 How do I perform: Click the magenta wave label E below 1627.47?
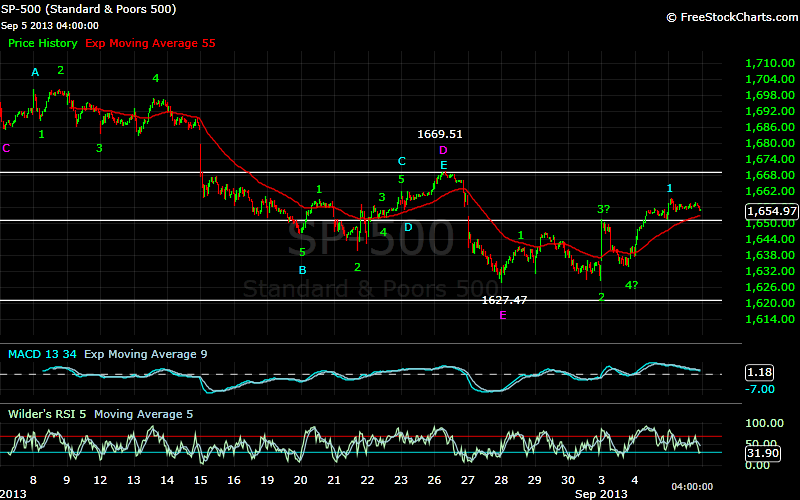click(503, 315)
